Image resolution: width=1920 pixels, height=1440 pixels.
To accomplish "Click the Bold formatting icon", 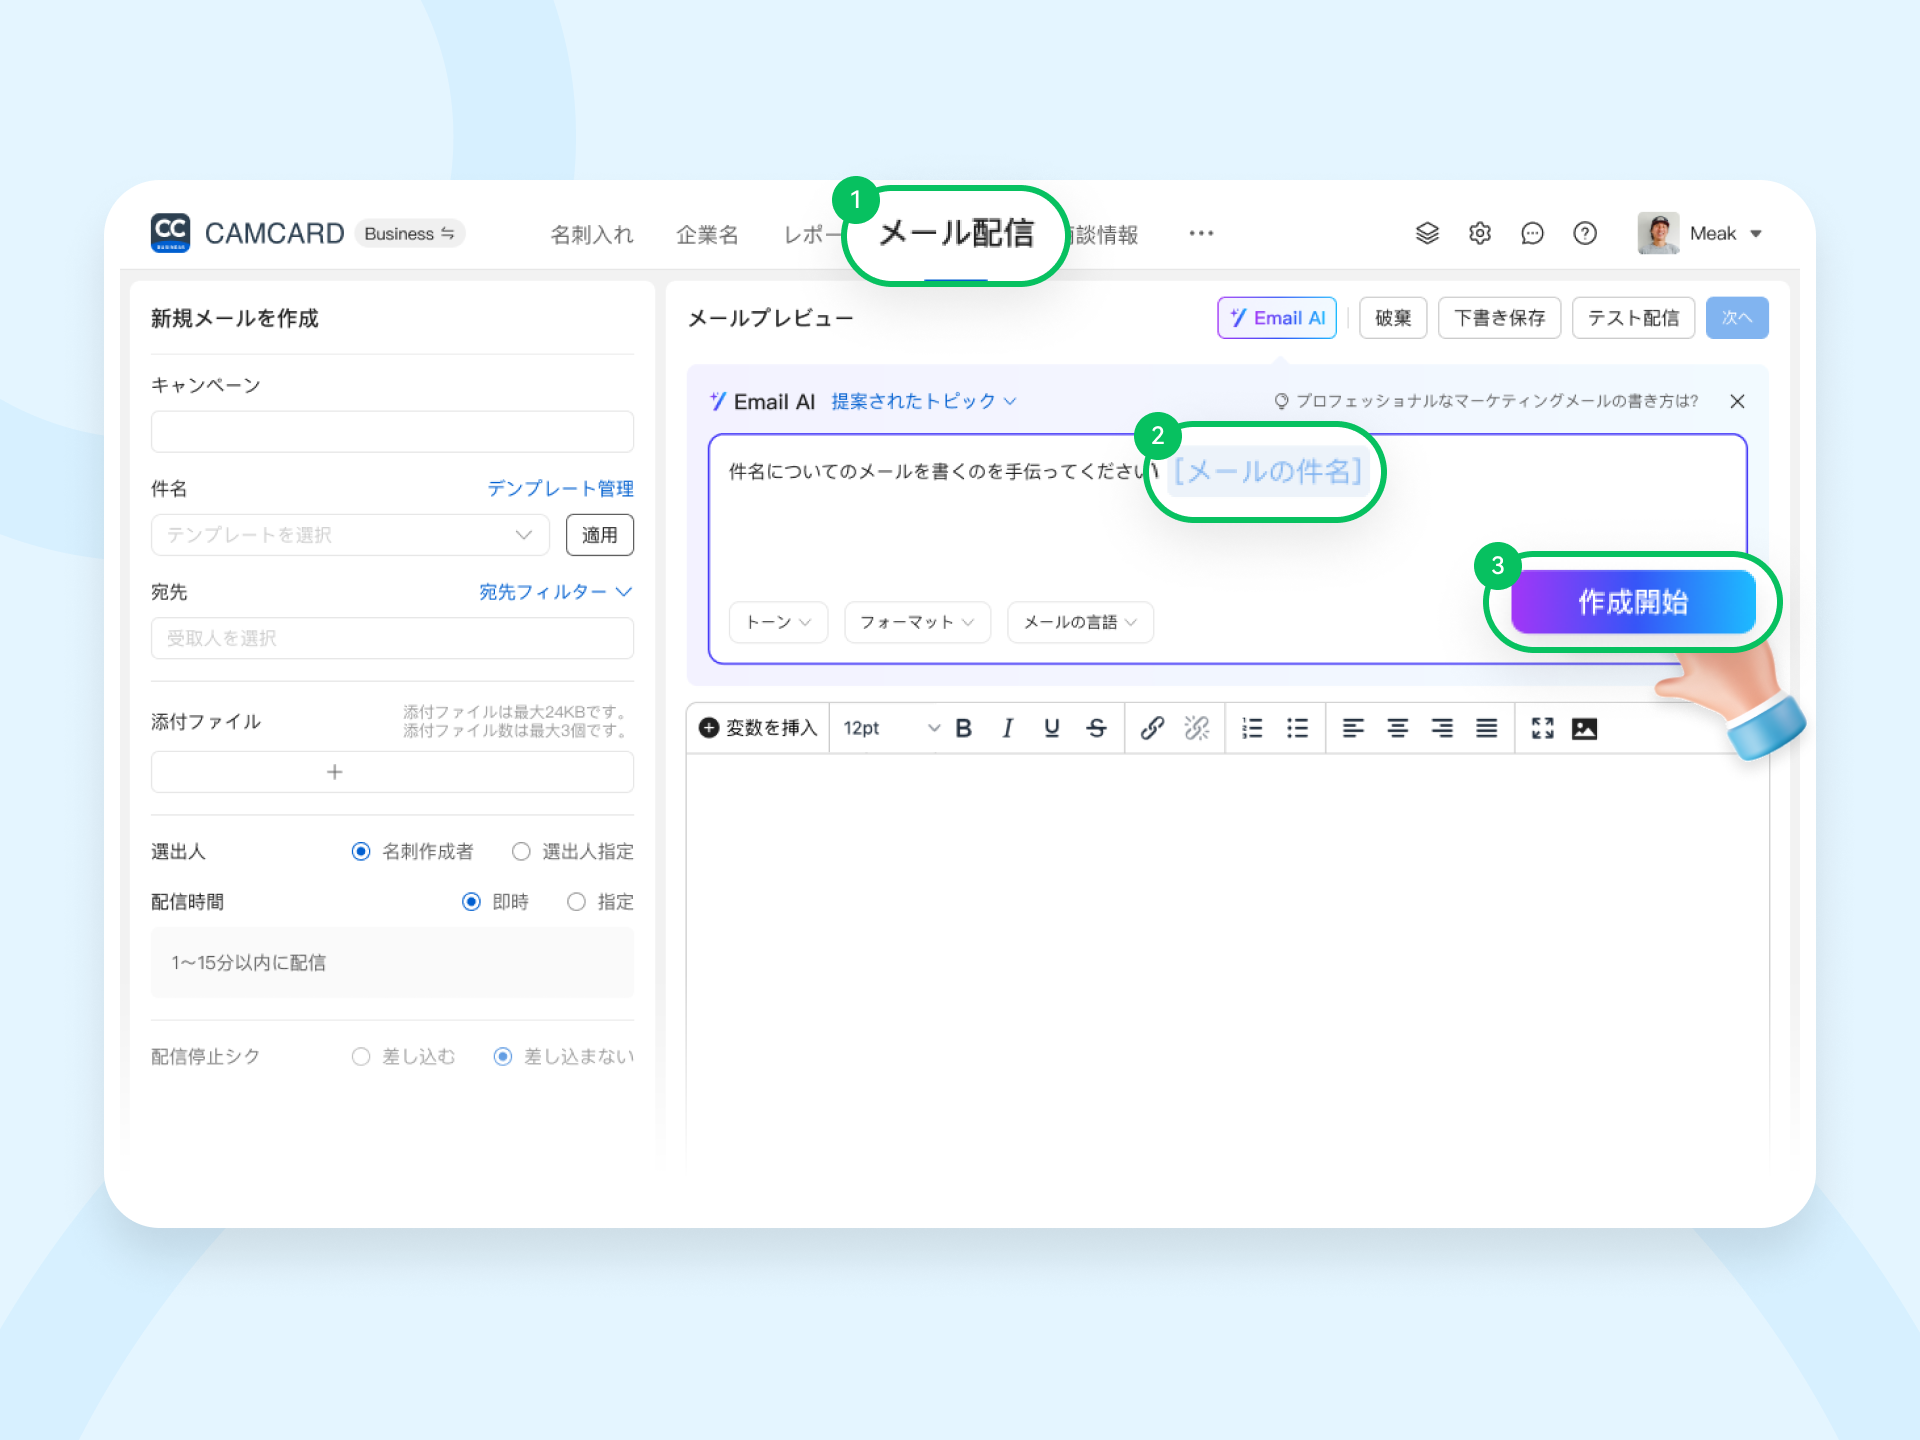I will [x=964, y=728].
